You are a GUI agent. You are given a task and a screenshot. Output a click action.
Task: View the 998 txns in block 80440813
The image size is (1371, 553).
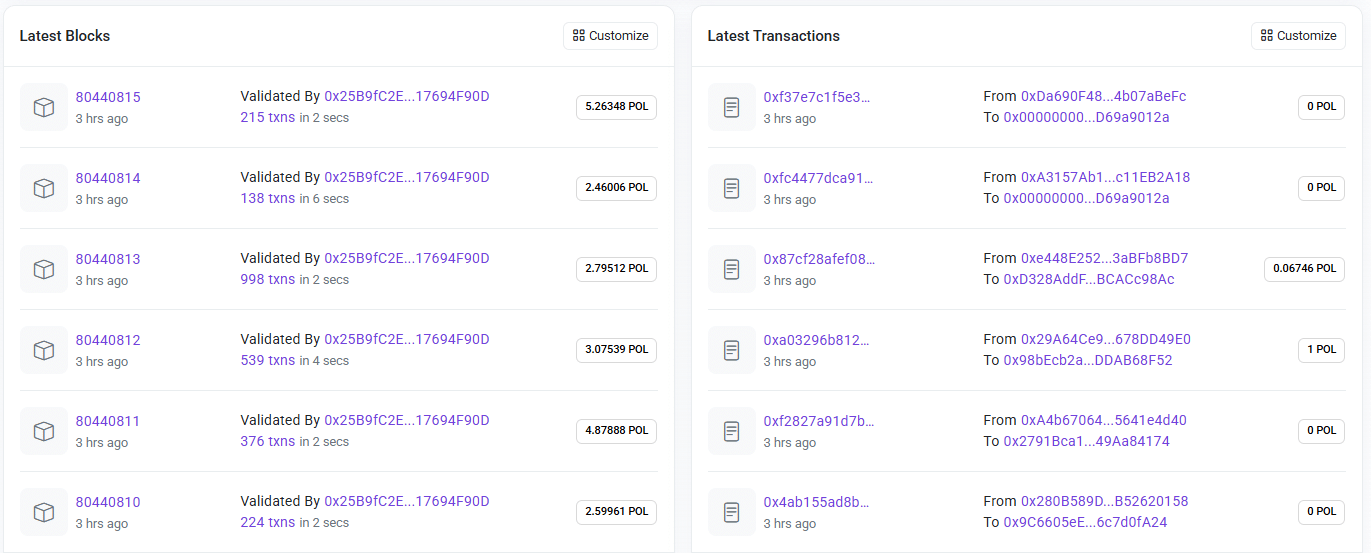[267, 279]
